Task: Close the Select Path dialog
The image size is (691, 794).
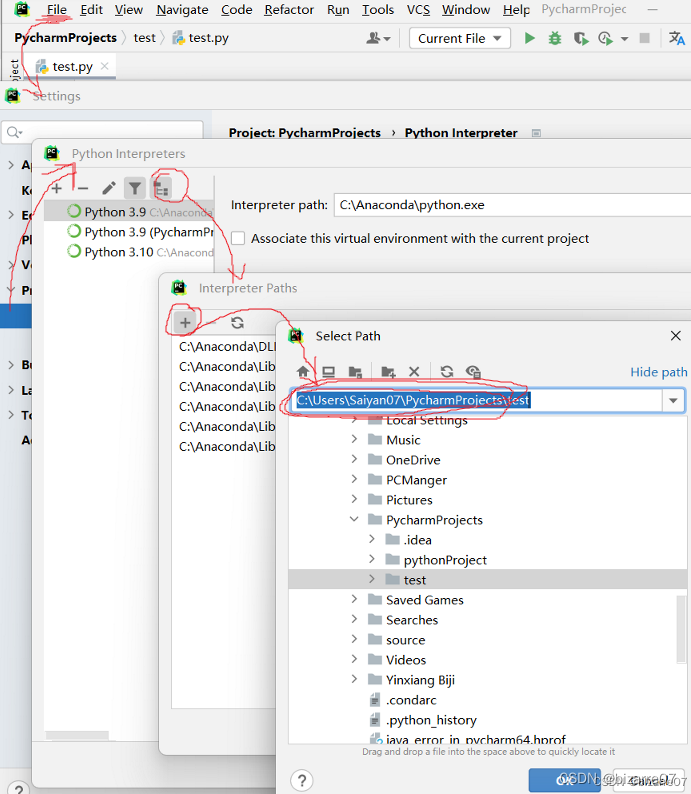Action: pos(675,336)
